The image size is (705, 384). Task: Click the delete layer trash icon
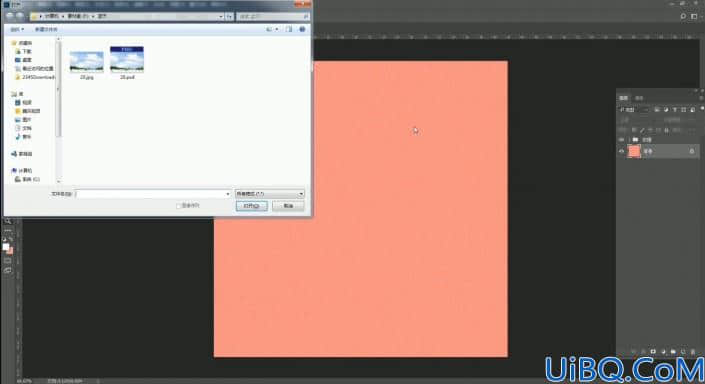tap(693, 352)
